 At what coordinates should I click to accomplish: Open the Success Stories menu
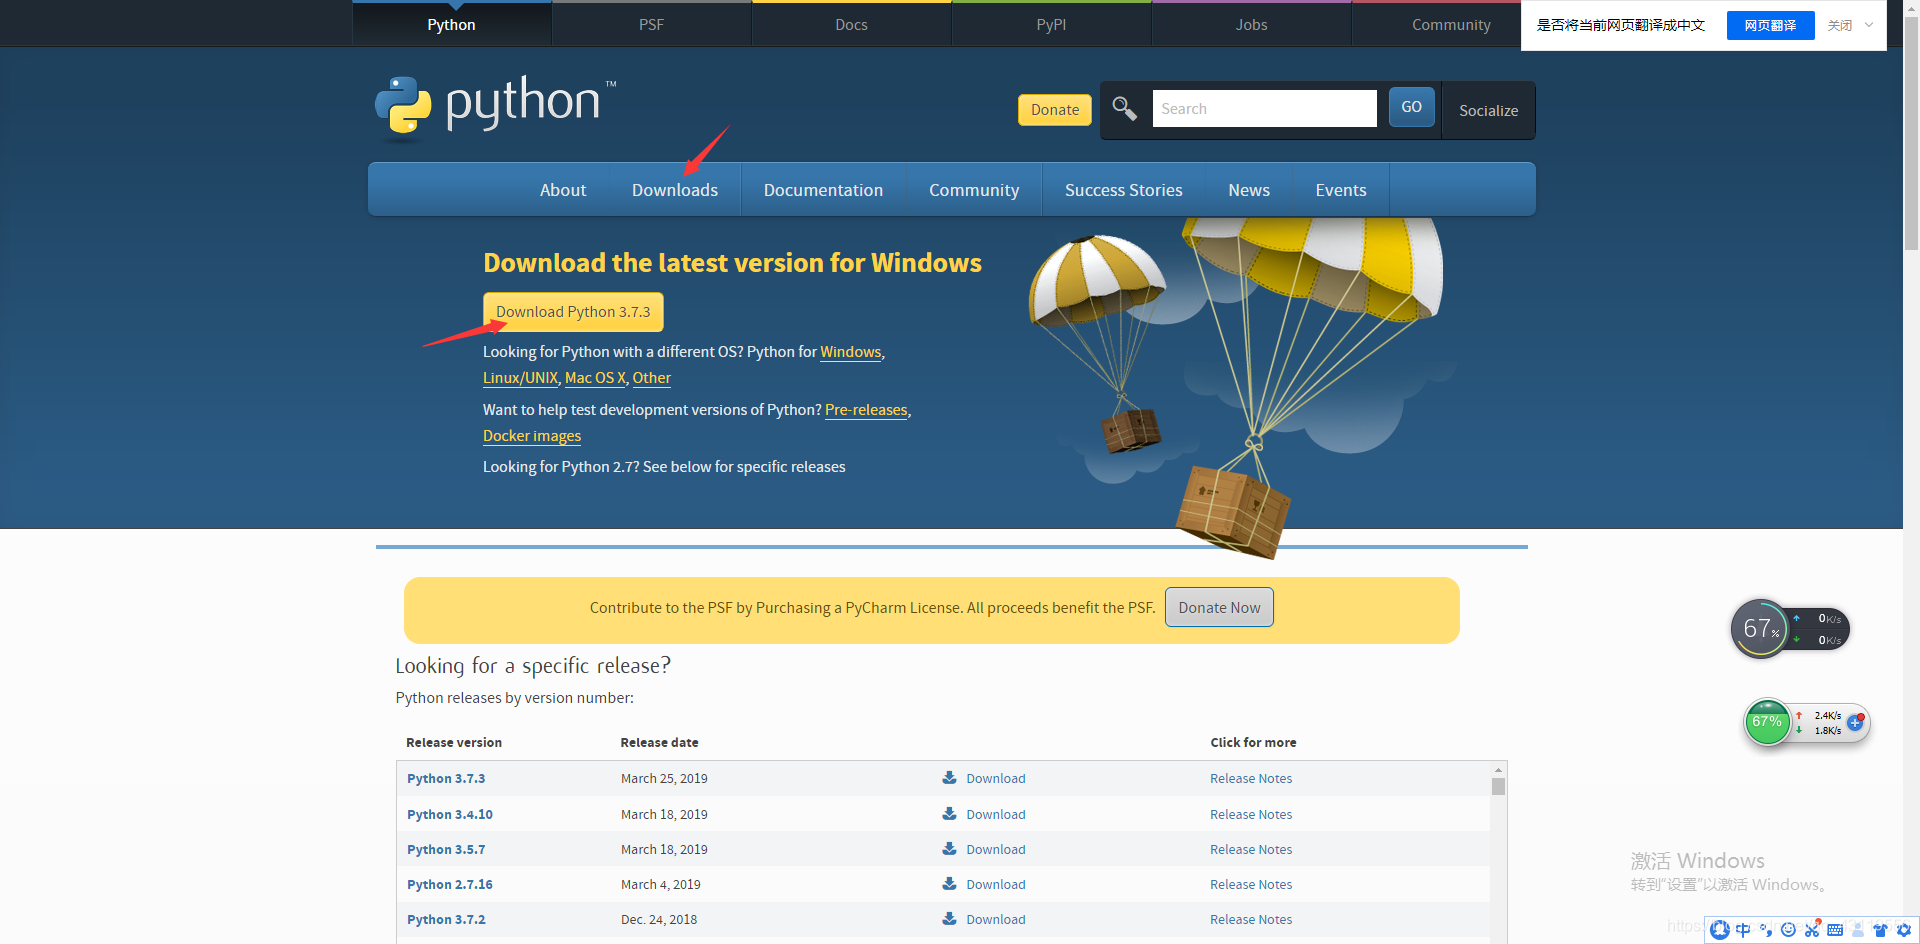pyautogui.click(x=1123, y=190)
